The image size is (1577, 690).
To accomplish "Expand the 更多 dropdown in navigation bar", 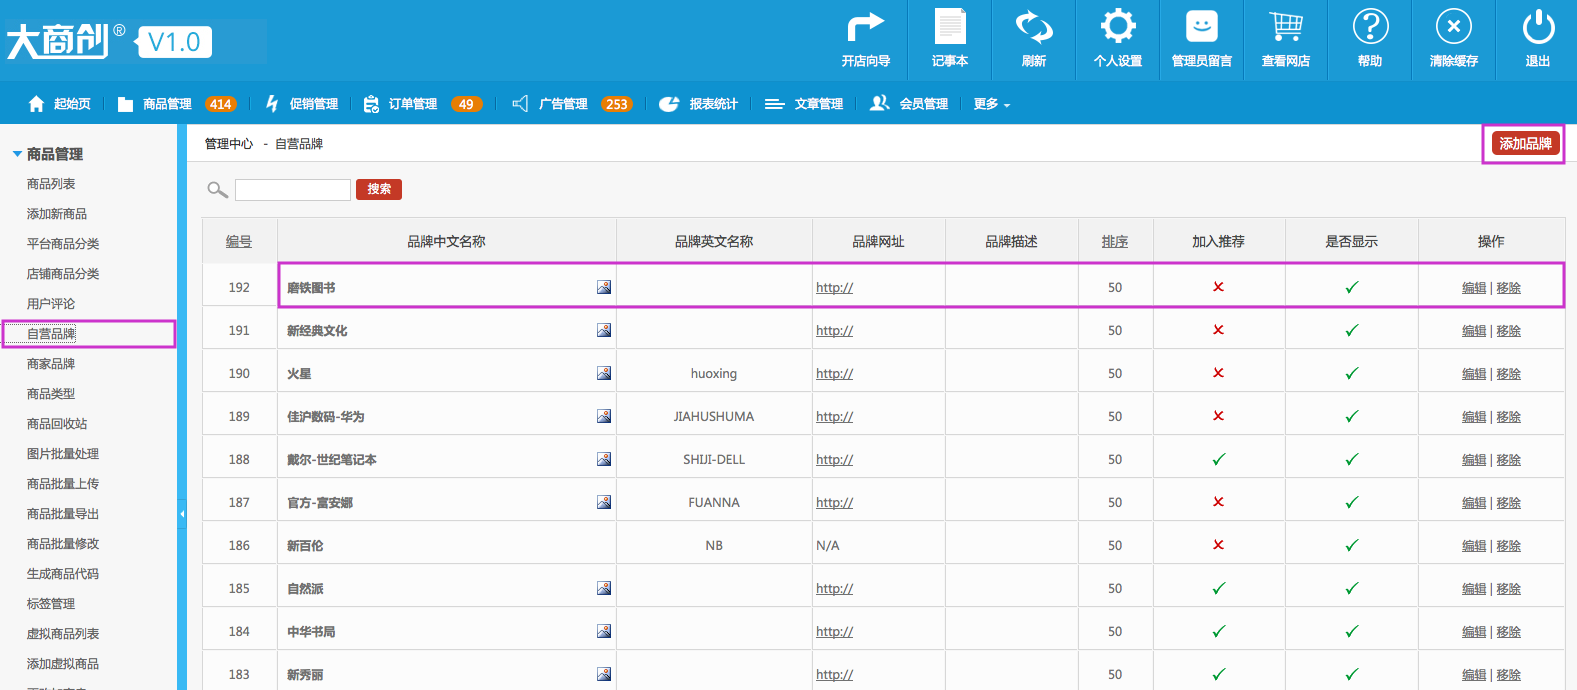I will 992,104.
